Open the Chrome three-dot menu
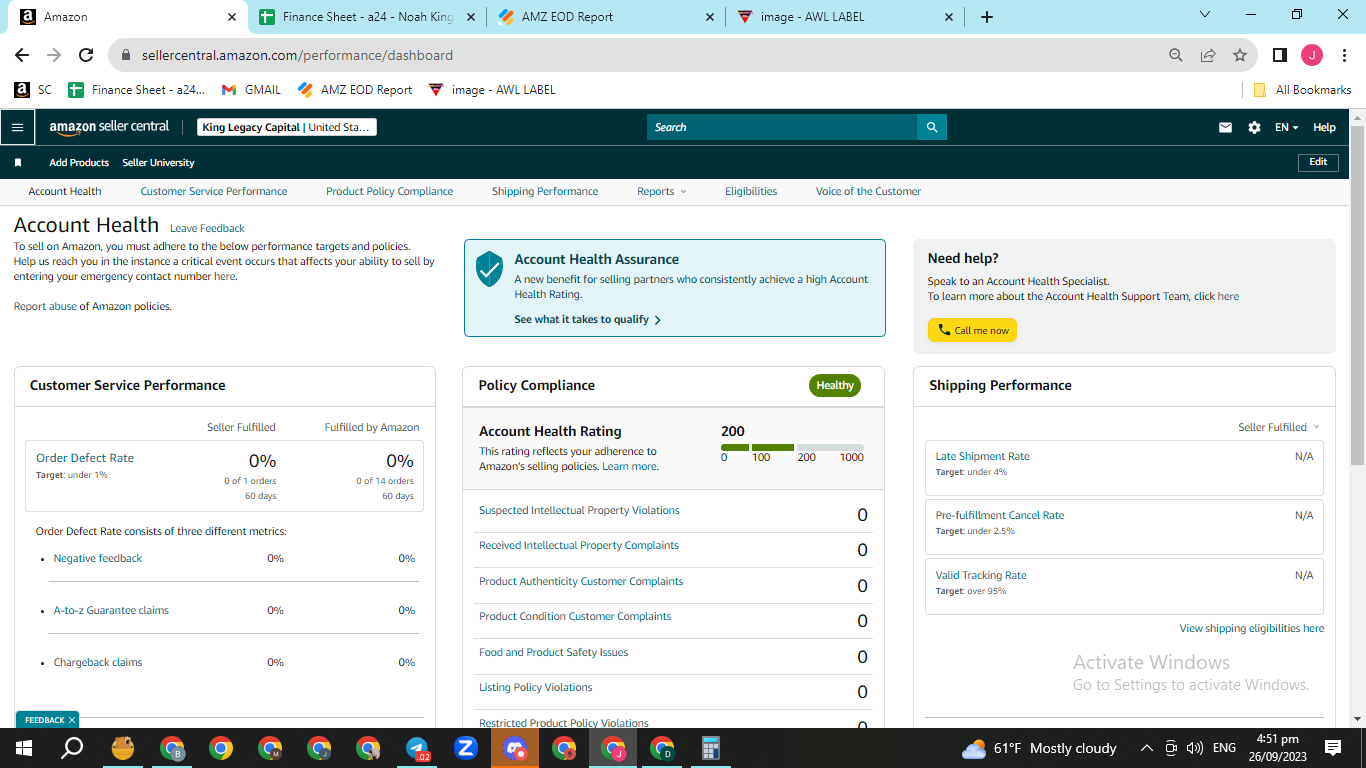Image resolution: width=1366 pixels, height=768 pixels. (x=1344, y=55)
